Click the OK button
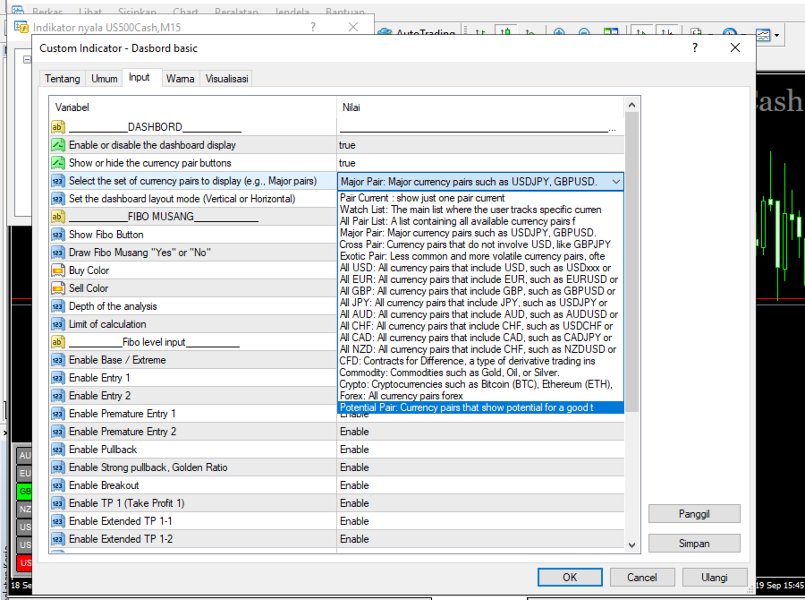This screenshot has width=805, height=600. (570, 577)
